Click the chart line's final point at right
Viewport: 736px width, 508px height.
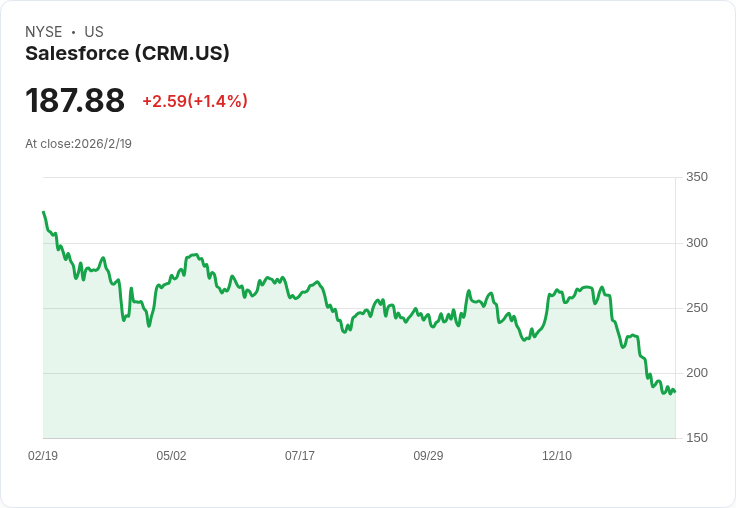pos(675,391)
